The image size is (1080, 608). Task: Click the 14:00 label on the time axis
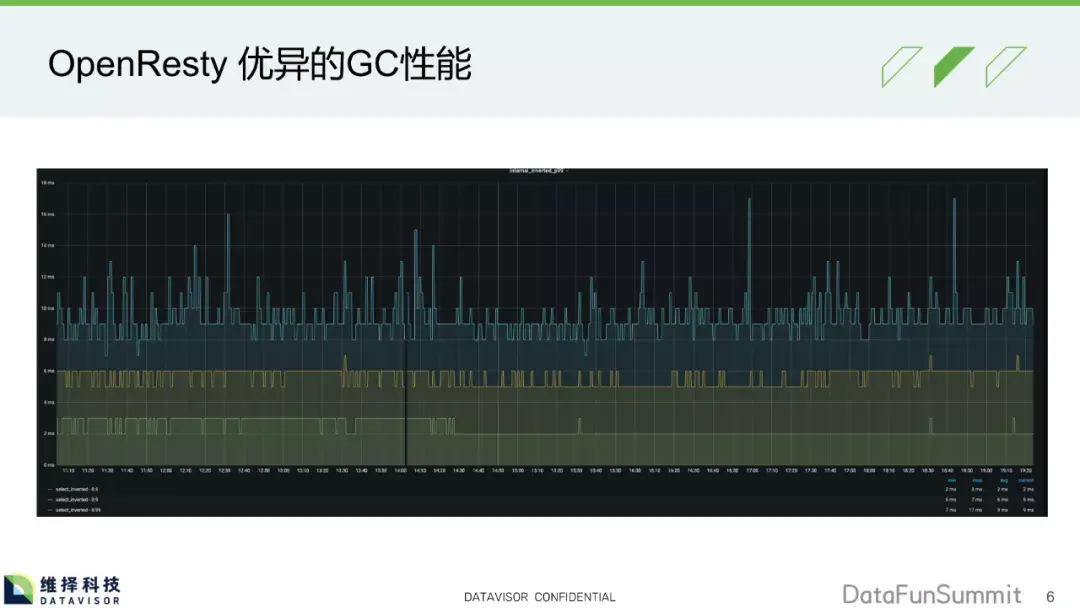[x=398, y=470]
